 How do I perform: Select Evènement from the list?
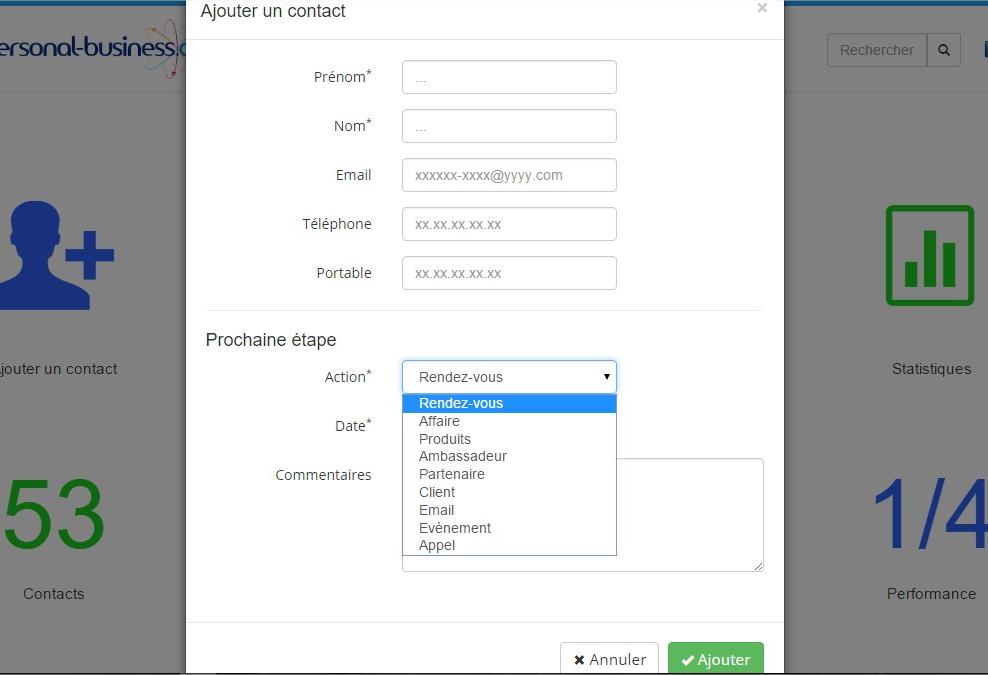455,528
